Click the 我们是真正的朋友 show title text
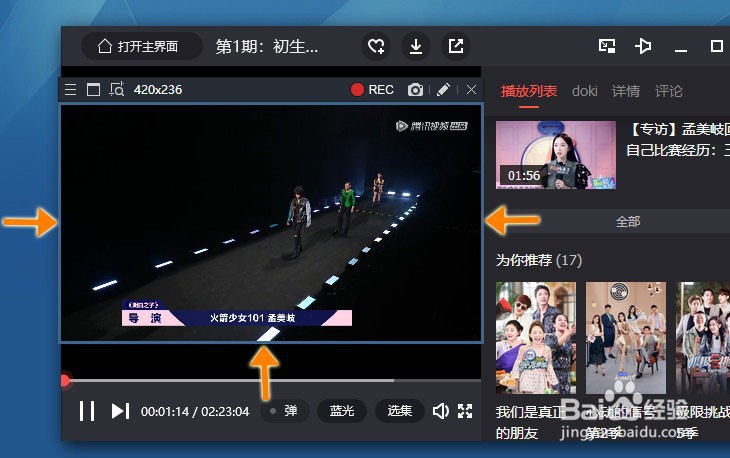Image resolution: width=730 pixels, height=458 pixels. pyautogui.click(x=530, y=423)
